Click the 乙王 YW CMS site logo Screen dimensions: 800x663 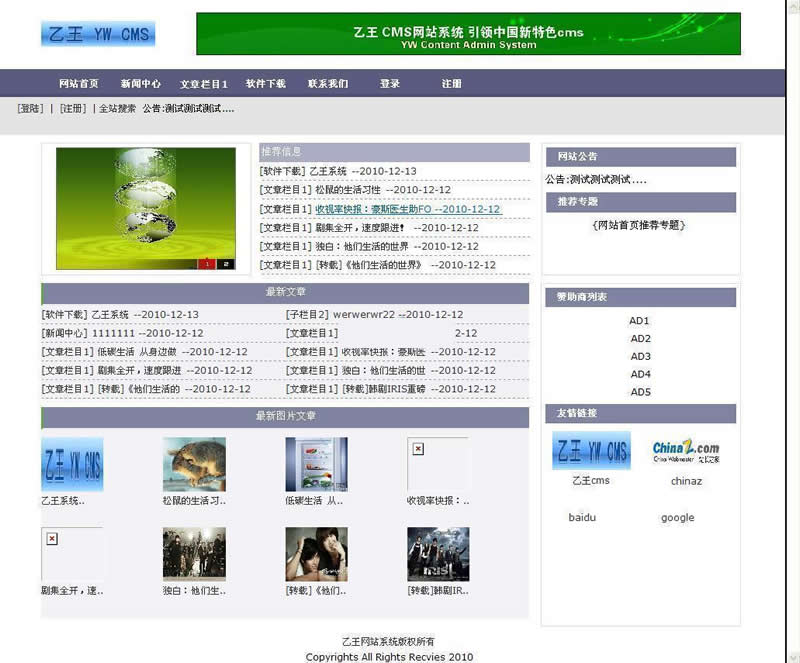click(x=99, y=33)
